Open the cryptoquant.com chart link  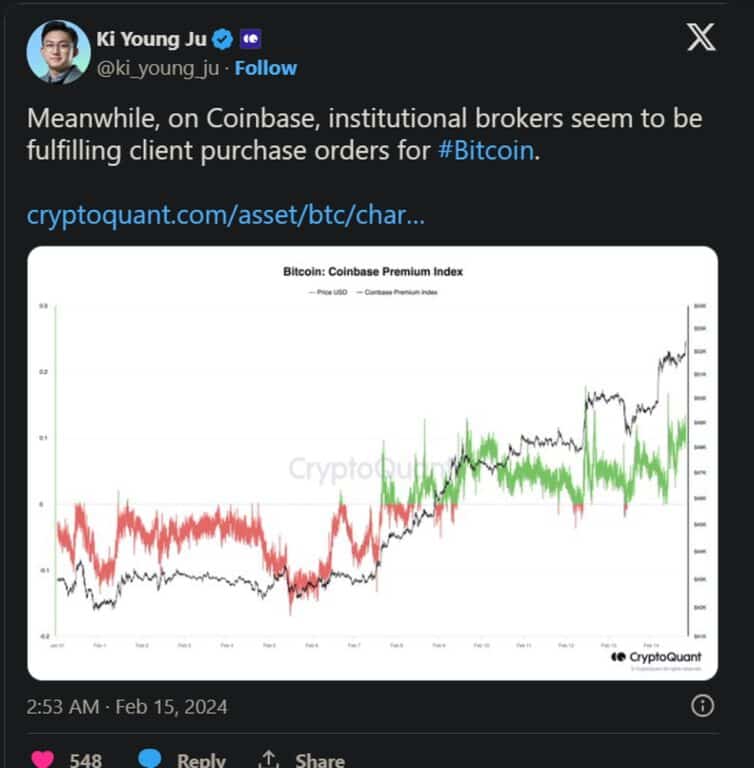[x=225, y=215]
